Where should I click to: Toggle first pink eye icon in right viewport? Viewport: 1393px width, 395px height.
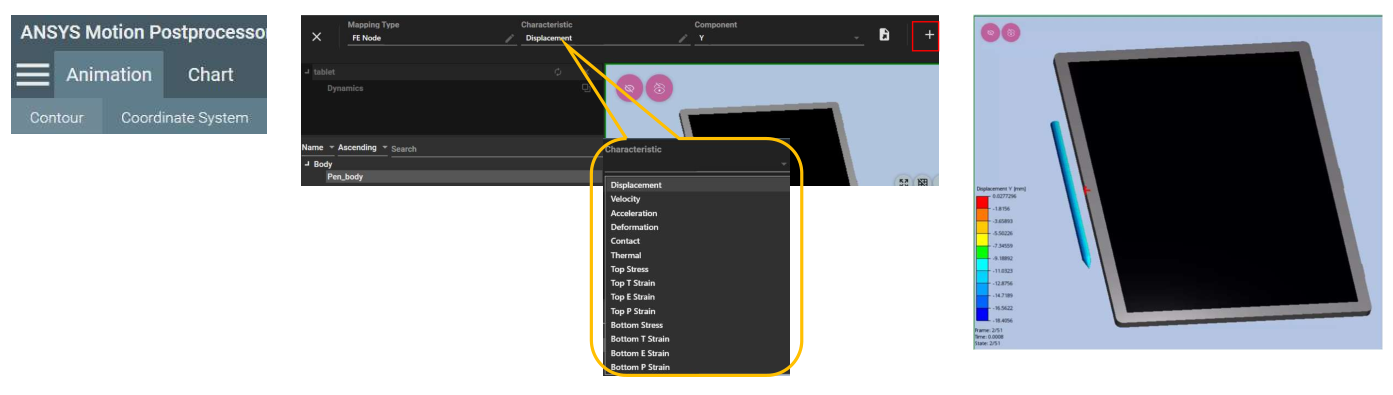coord(990,33)
